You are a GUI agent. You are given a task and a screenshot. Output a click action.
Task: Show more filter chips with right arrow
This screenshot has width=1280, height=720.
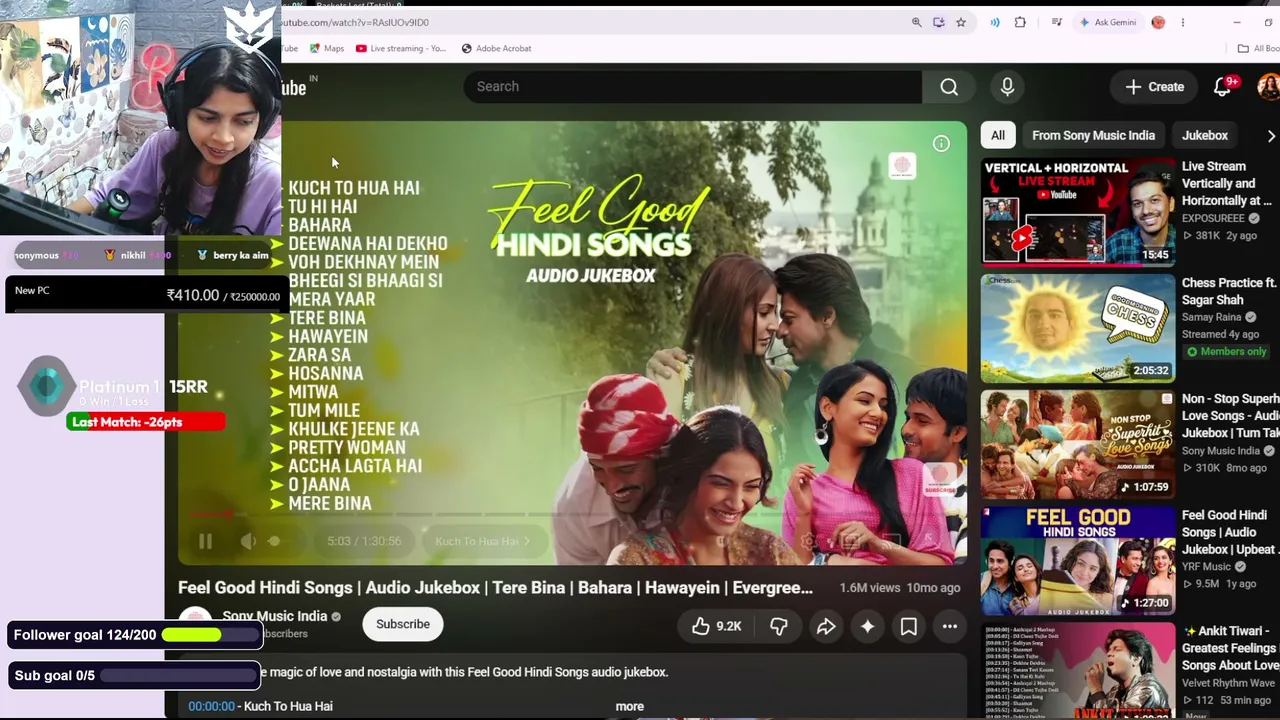[x=1270, y=136]
